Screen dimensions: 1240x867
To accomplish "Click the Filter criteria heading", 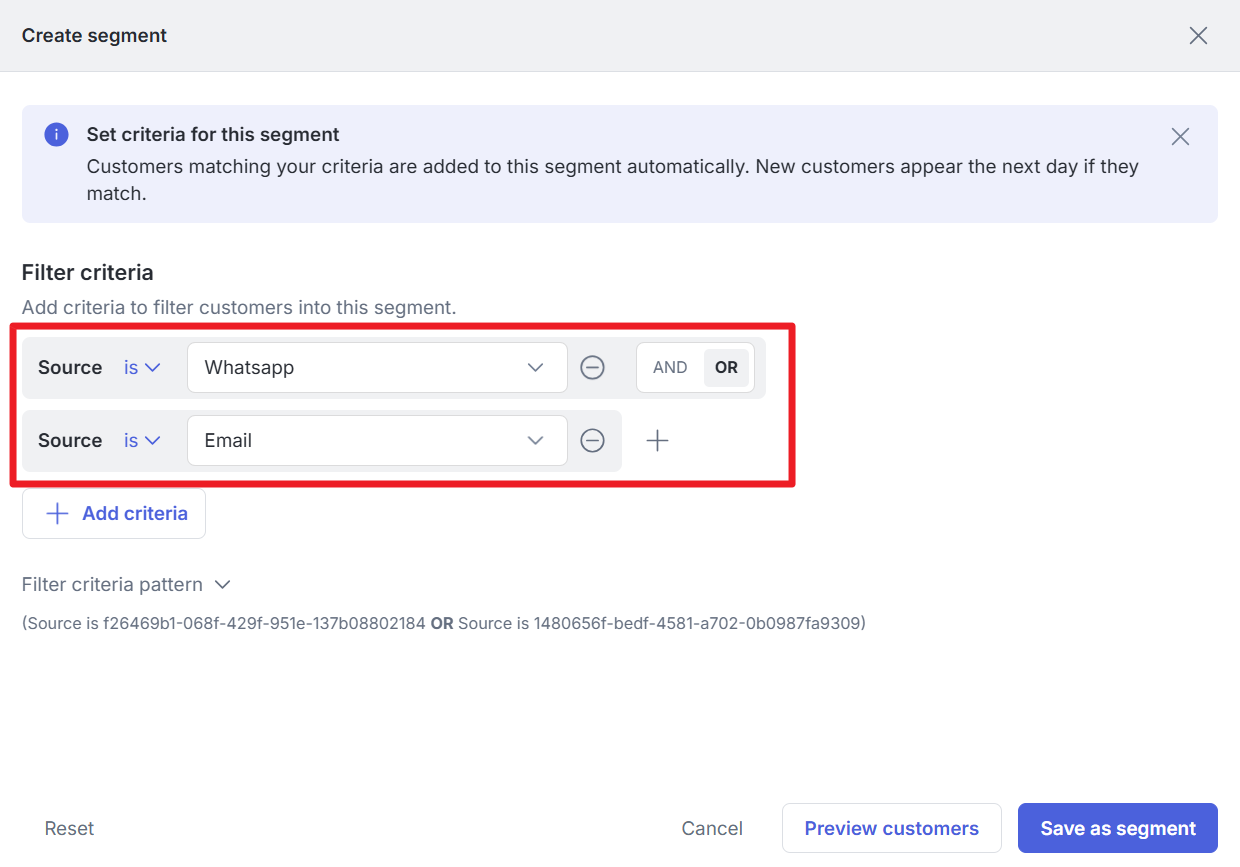I will pyautogui.click(x=88, y=272).
